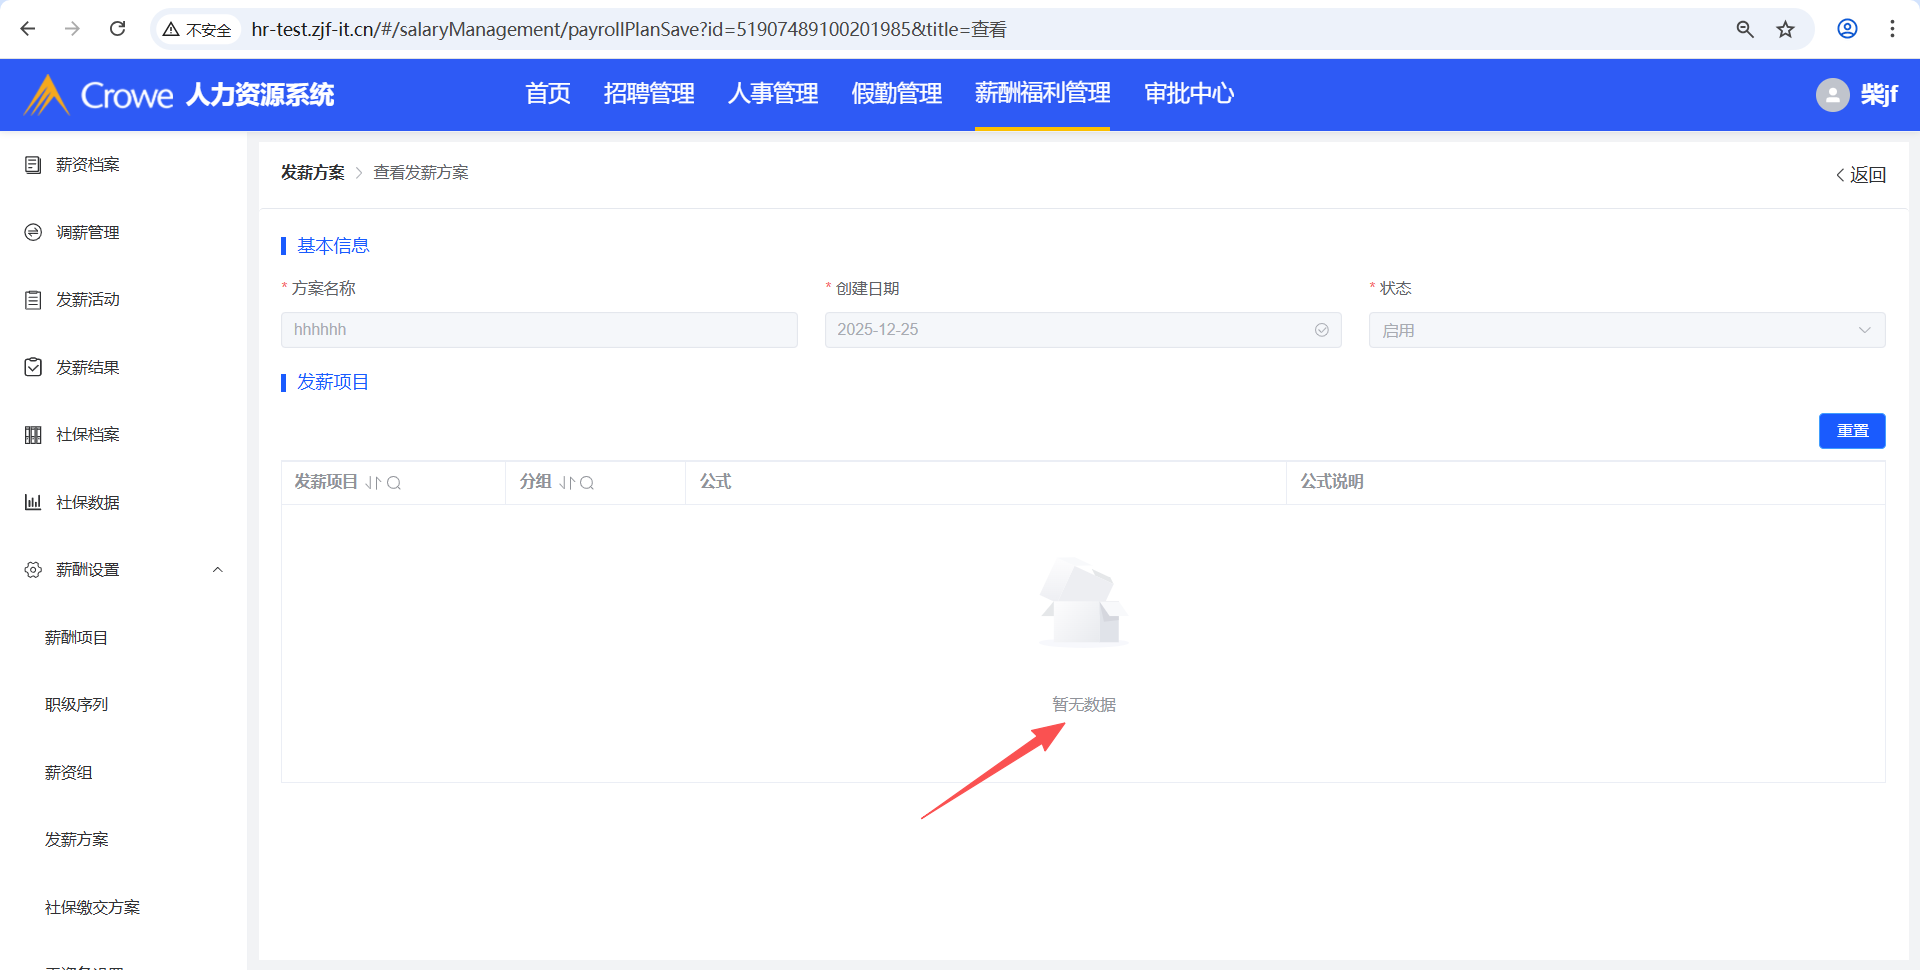Image resolution: width=1920 pixels, height=970 pixels.
Task: Click the 返回 link to go back
Action: point(1861,175)
